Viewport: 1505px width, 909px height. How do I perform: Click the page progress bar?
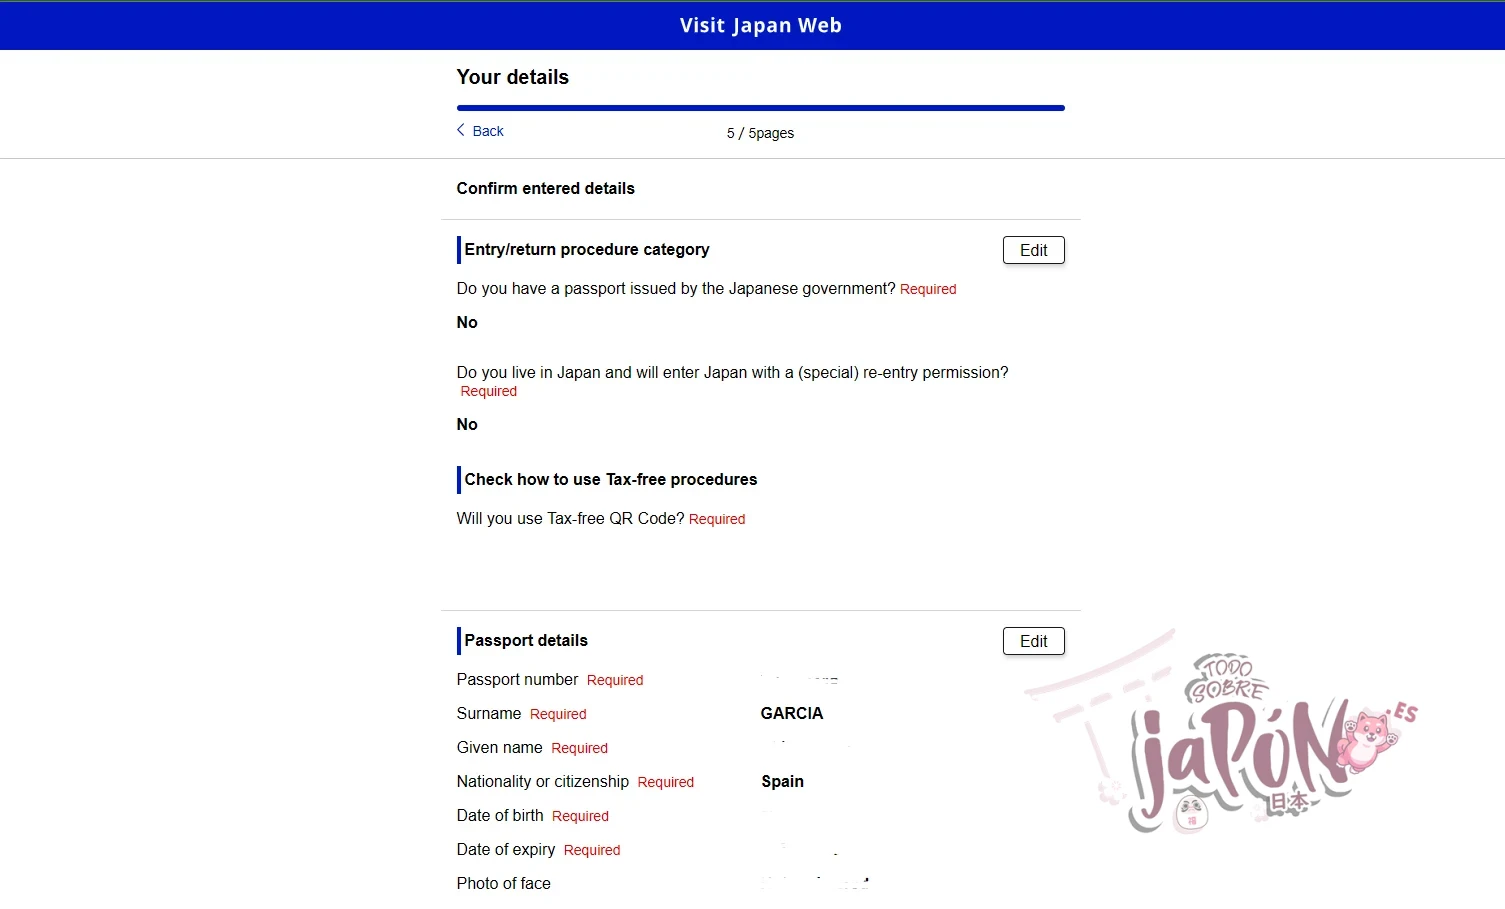pyautogui.click(x=760, y=108)
